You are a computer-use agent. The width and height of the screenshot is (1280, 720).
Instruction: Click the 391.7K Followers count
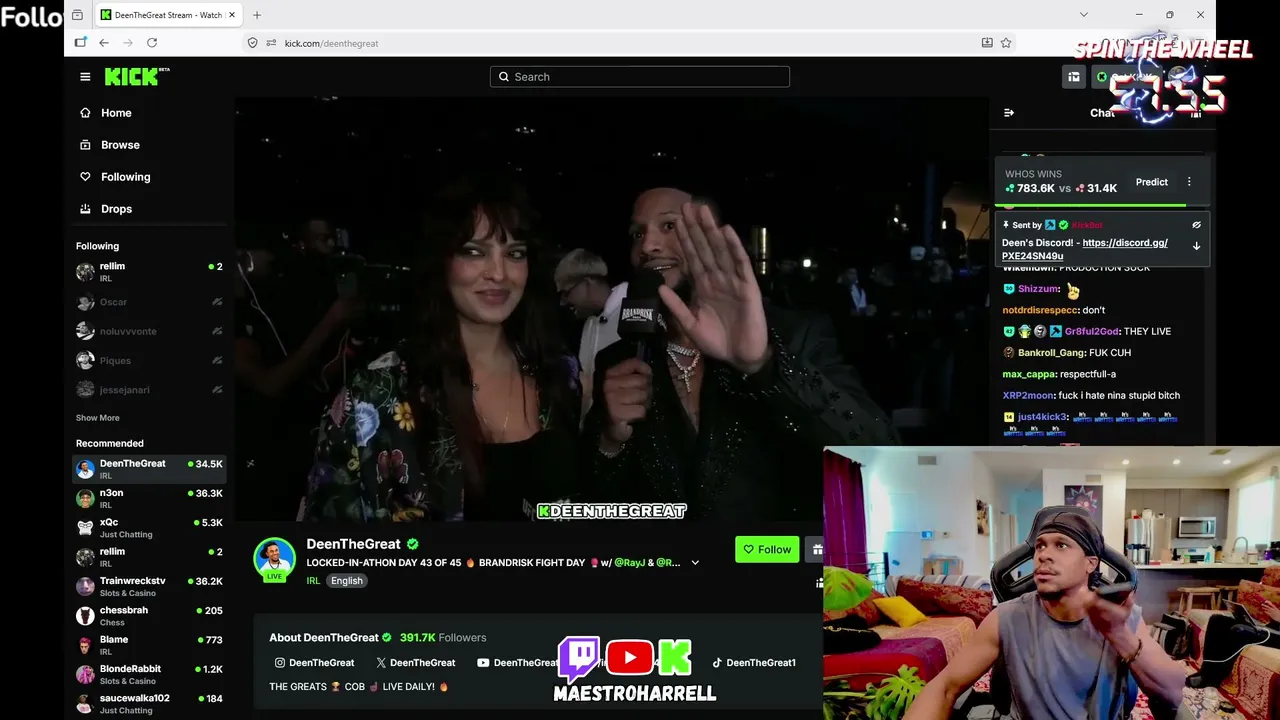443,638
